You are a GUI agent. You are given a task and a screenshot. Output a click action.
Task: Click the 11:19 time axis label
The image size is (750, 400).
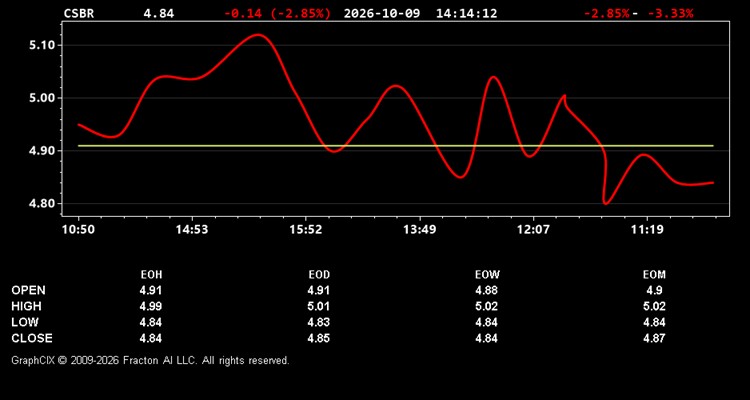click(x=647, y=229)
